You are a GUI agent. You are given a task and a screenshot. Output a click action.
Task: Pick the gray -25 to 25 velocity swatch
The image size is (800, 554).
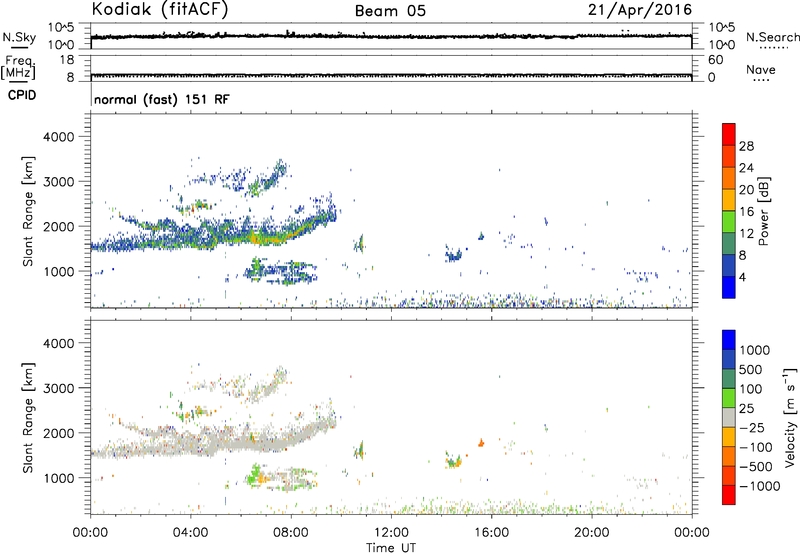[x=729, y=417]
